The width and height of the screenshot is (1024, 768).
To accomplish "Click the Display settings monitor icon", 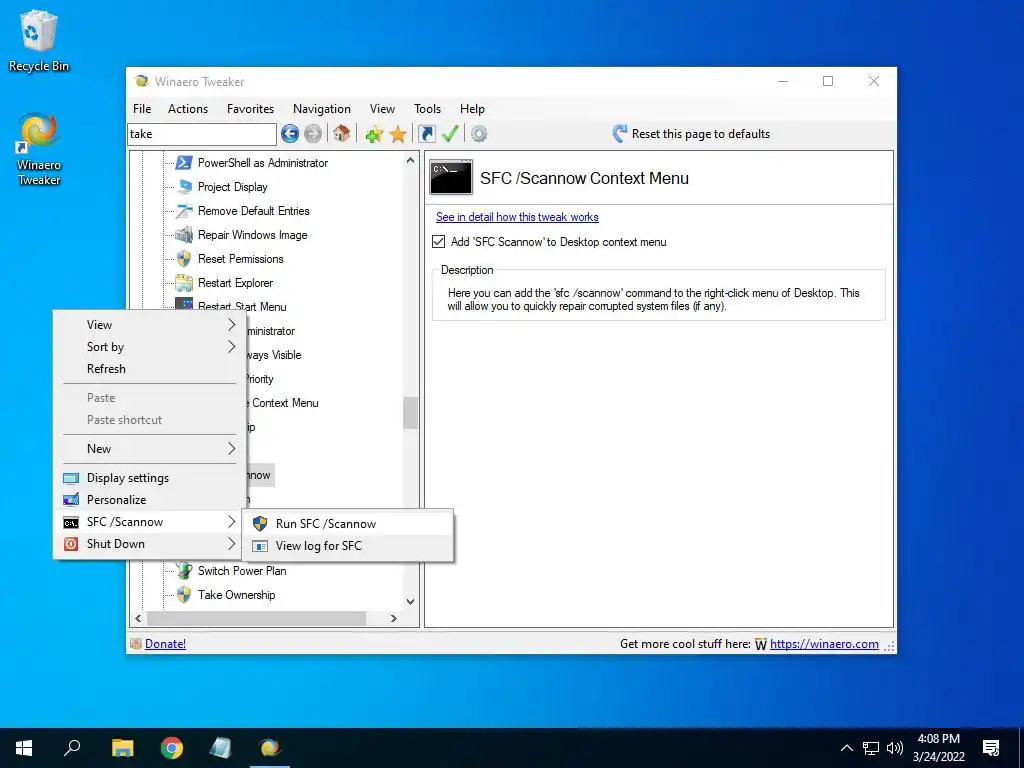I will click(71, 478).
